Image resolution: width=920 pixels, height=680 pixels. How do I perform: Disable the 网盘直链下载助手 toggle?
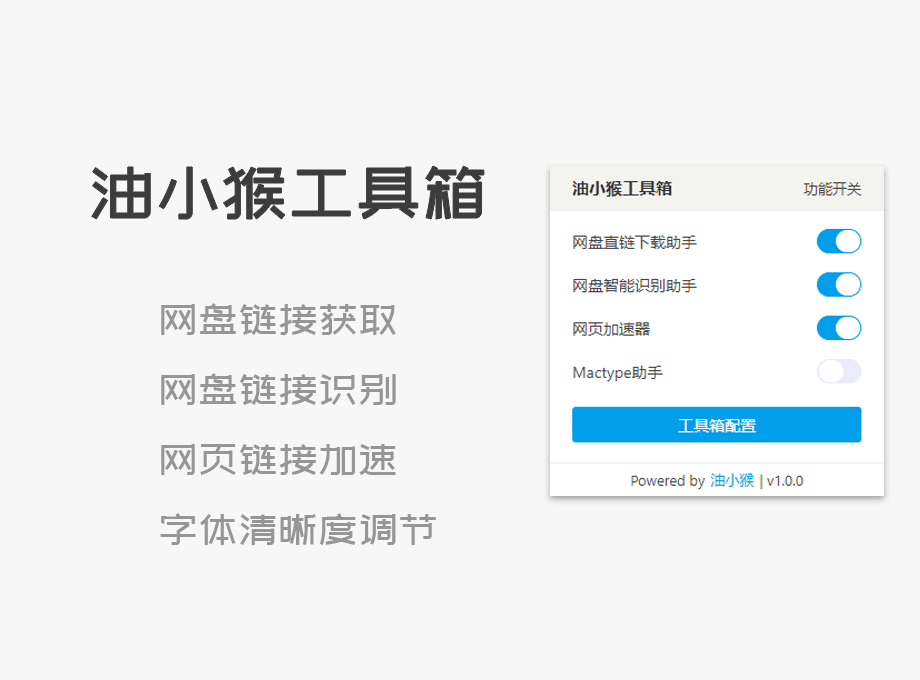(x=839, y=241)
